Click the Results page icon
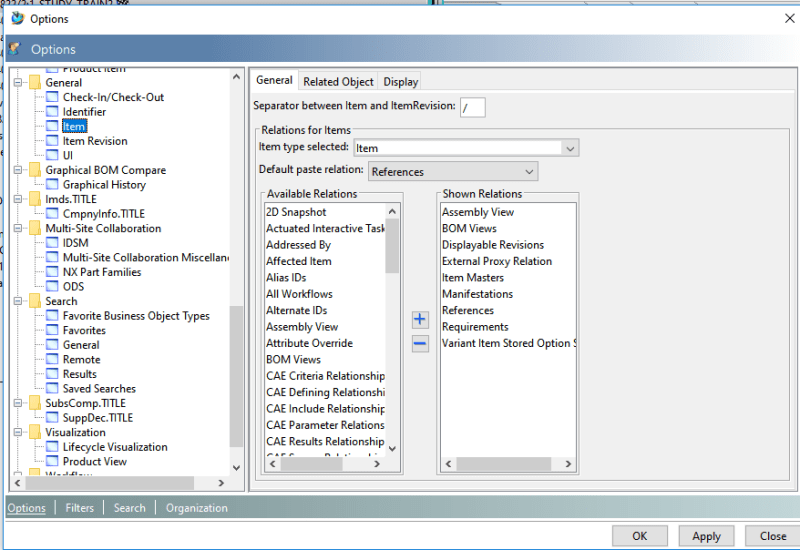800x550 pixels. 52,373
